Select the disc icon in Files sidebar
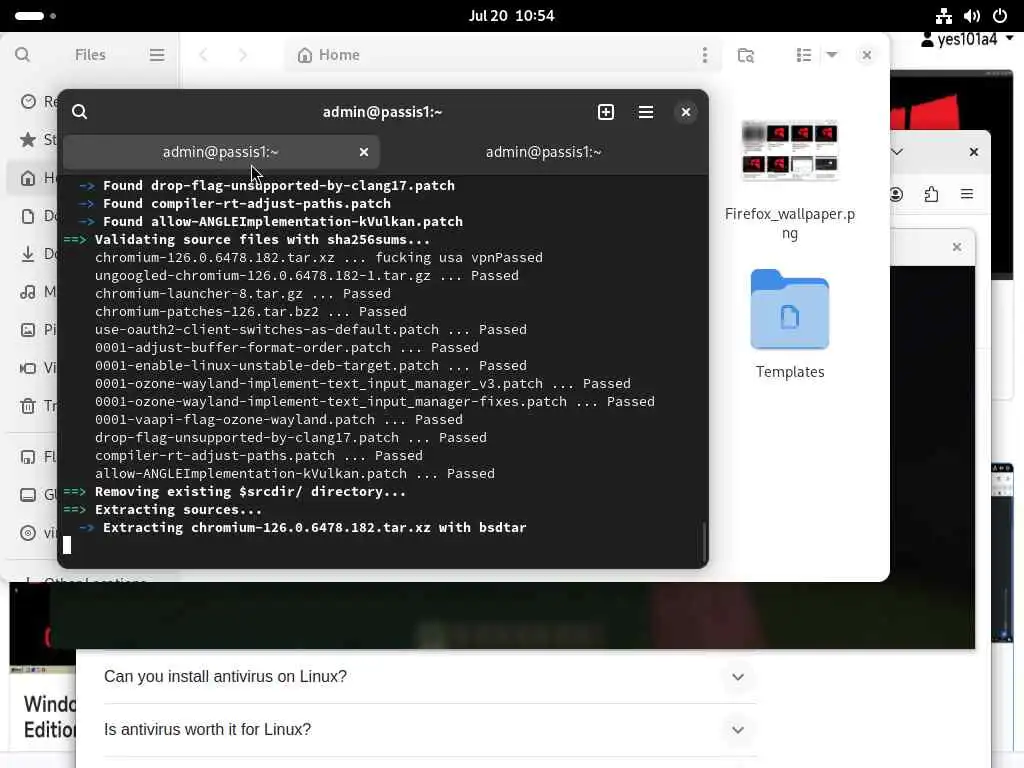Viewport: 1024px width, 768px height. [x=28, y=533]
